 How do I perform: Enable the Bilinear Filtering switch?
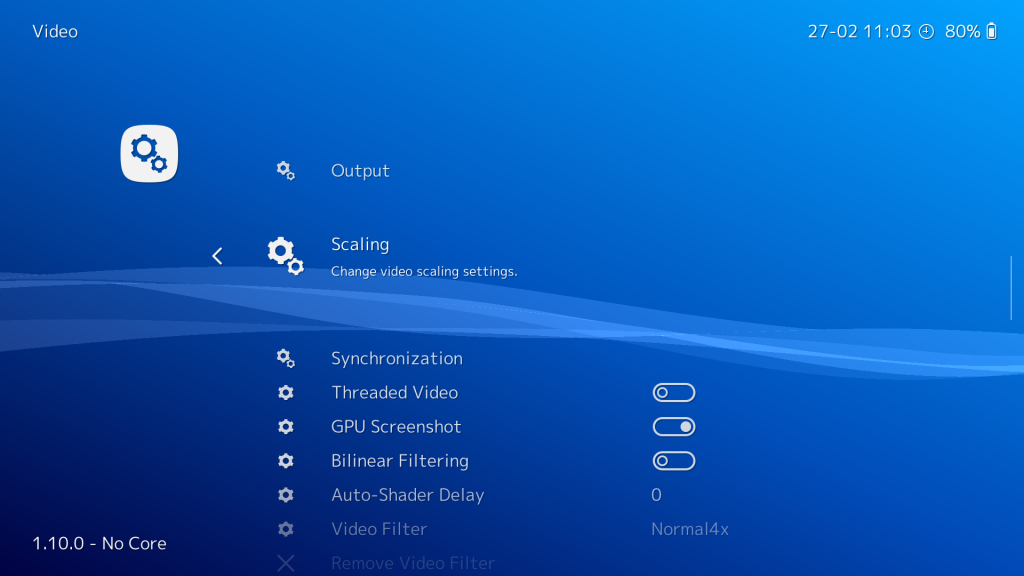[x=673, y=460]
